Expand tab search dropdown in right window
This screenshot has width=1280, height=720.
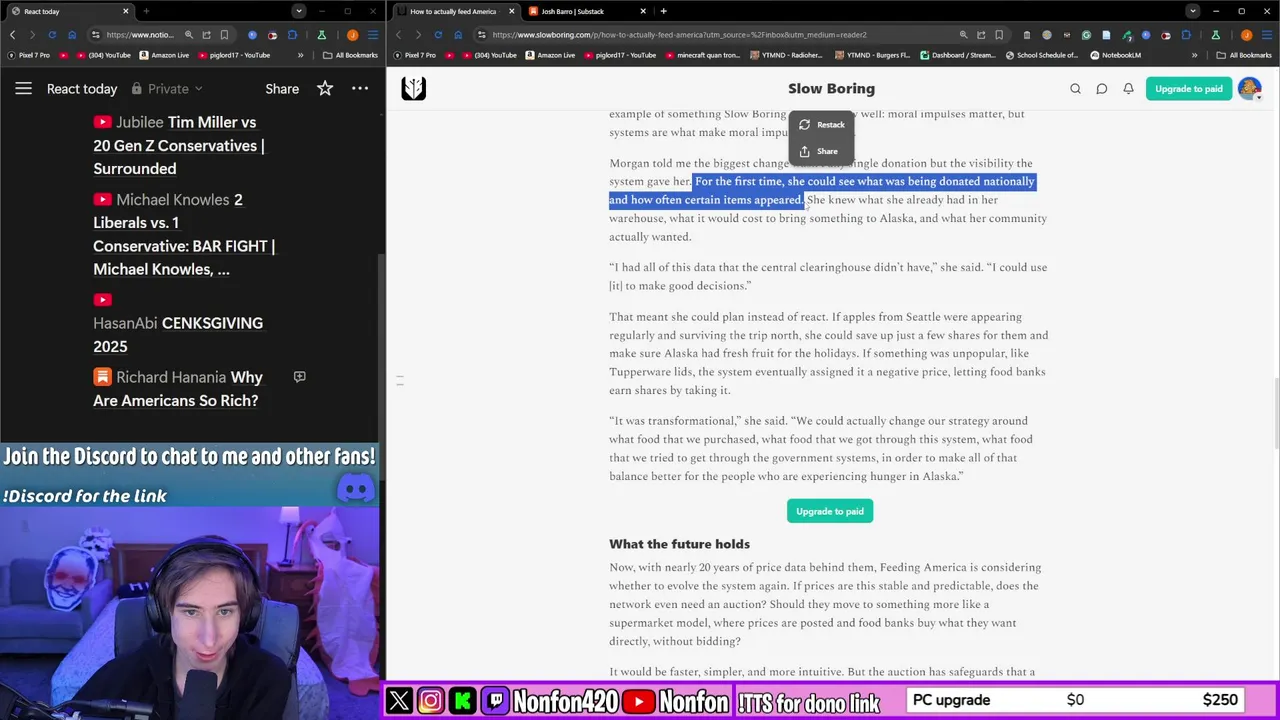click(x=1192, y=11)
